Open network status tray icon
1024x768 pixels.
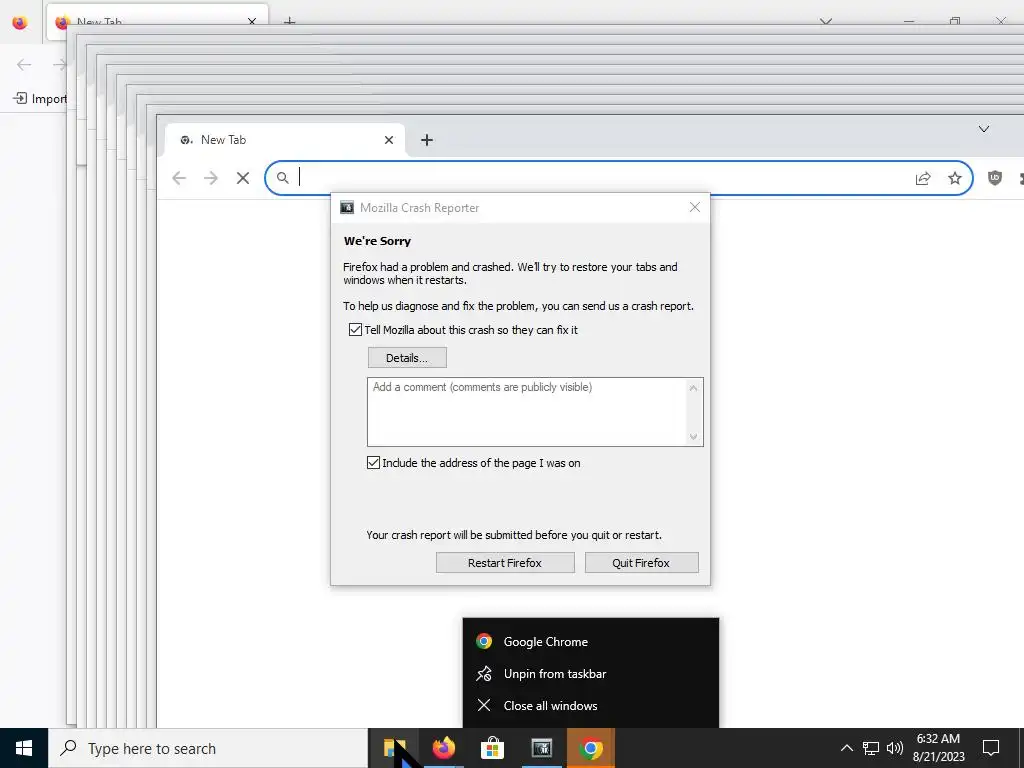[871, 748]
